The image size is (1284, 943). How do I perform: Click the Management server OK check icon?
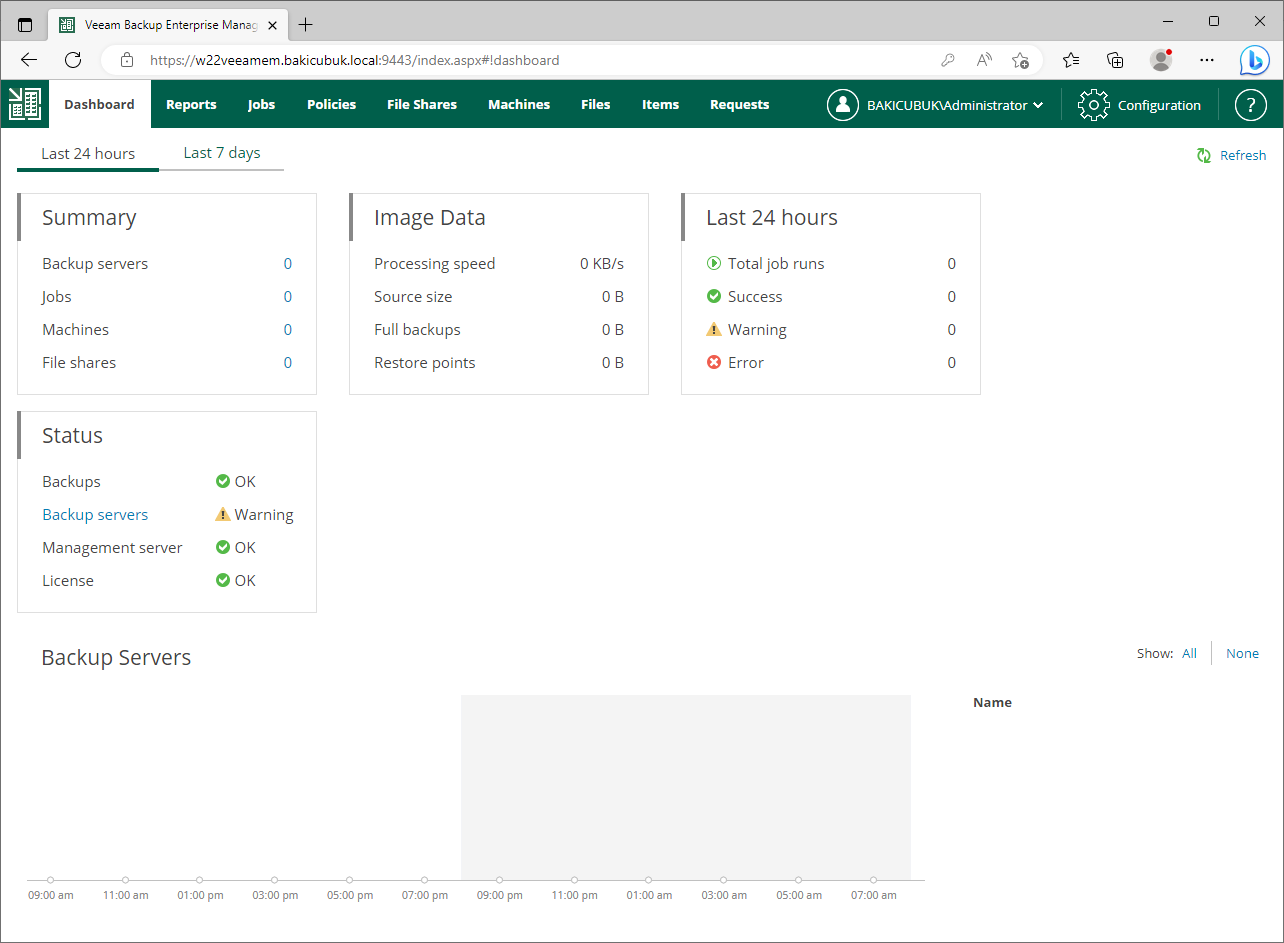tap(223, 548)
